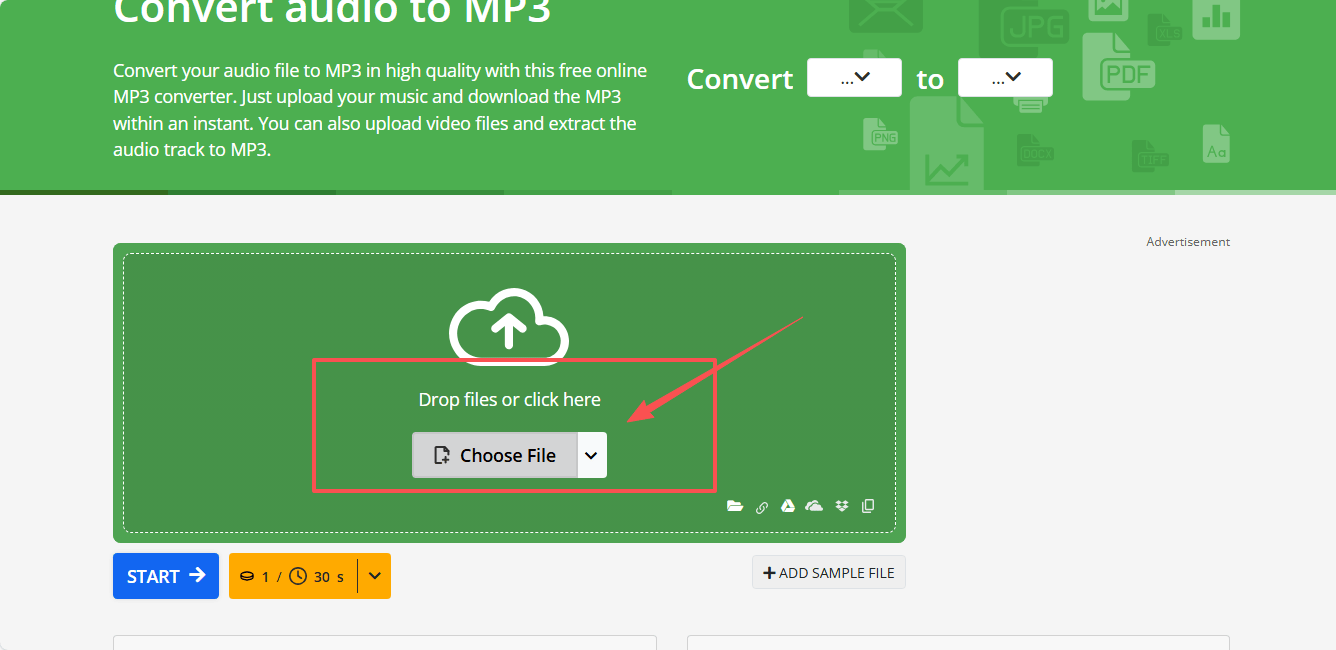This screenshot has height=650, width=1336.
Task: Click the bar chart icon in banner
Action: click(1215, 17)
